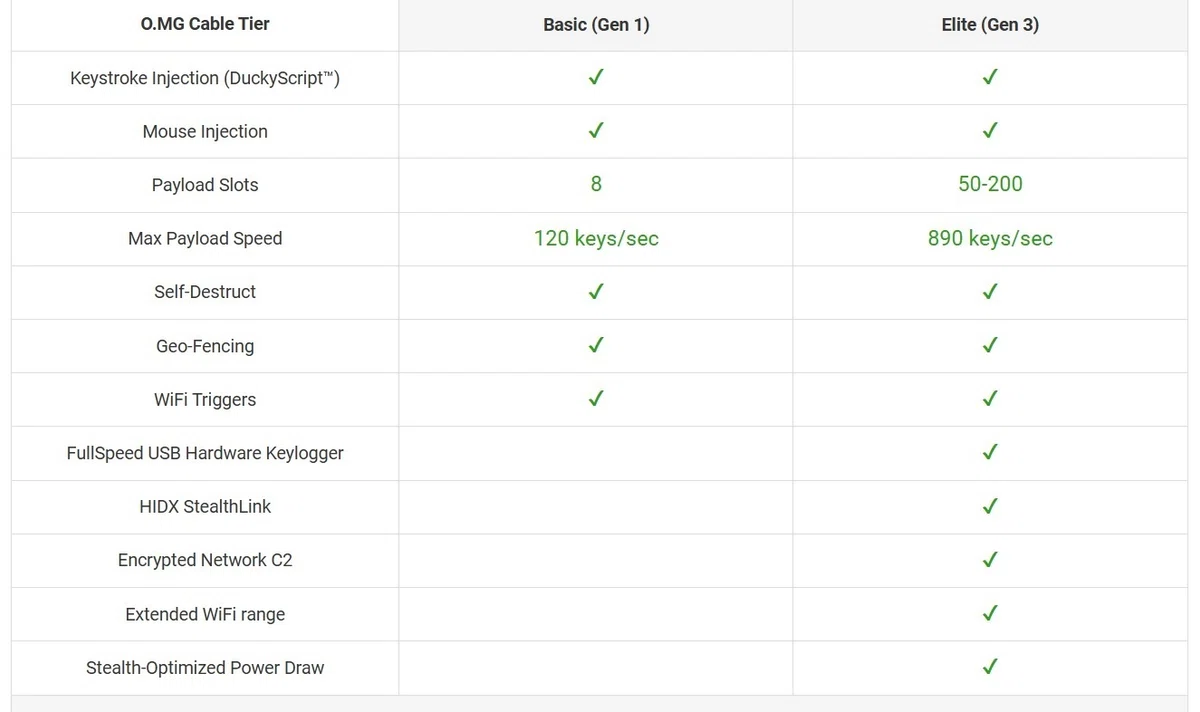The width and height of the screenshot is (1200, 712).
Task: Click Elite checkmark for Extended WiFi range
Action: pyautogui.click(x=990, y=613)
